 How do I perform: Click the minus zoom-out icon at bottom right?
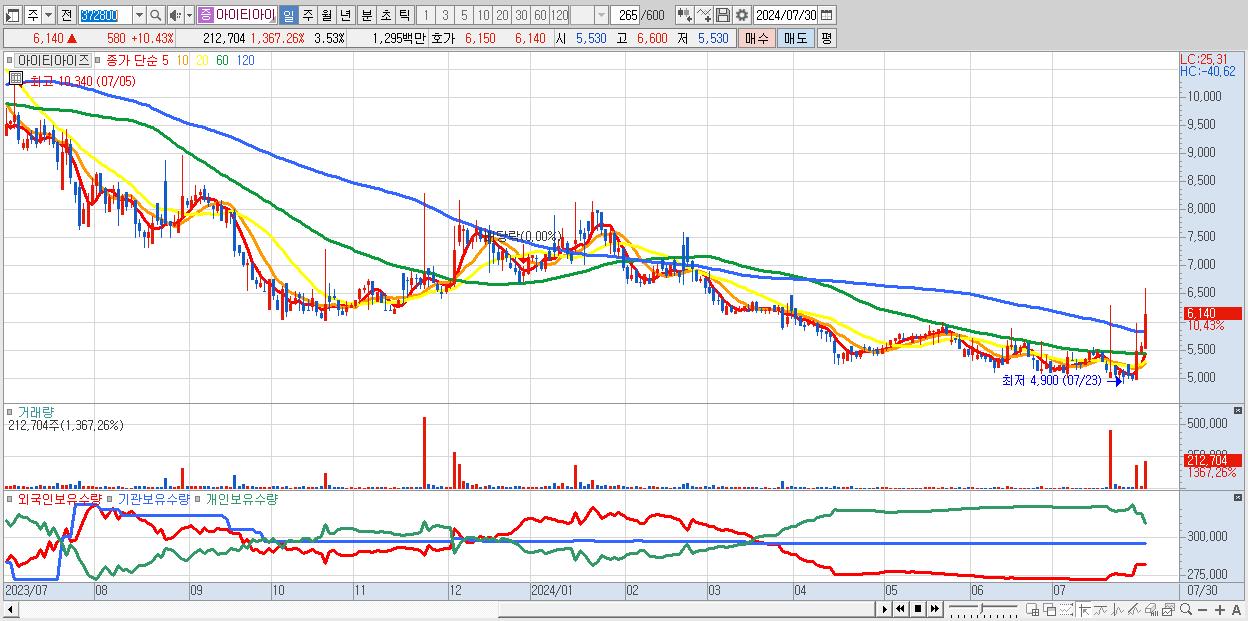point(1202,610)
